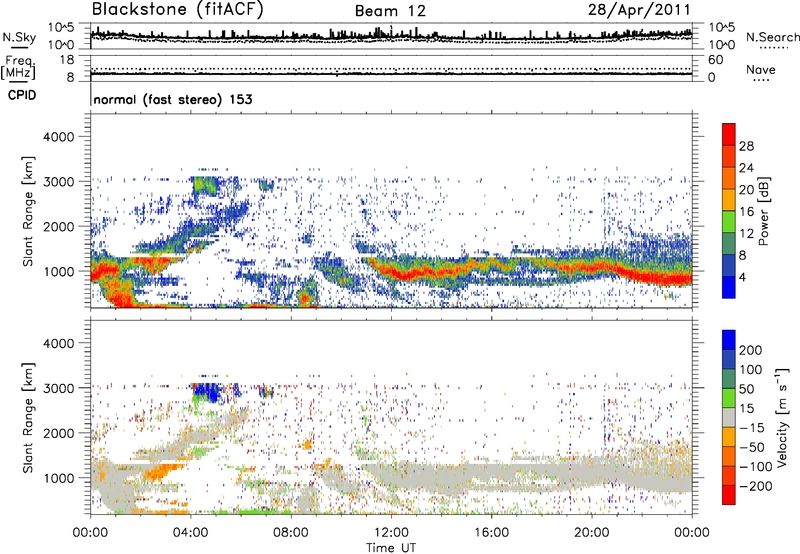Click the orange velocity patch near 03:00
The image size is (800, 554).
[x=162, y=472]
